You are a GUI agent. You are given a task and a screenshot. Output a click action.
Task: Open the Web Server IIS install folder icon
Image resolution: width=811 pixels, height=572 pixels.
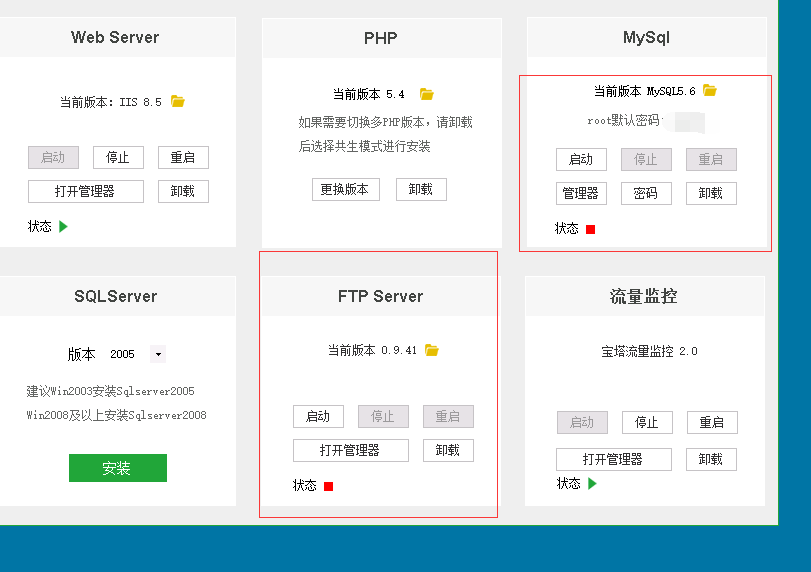tap(178, 101)
